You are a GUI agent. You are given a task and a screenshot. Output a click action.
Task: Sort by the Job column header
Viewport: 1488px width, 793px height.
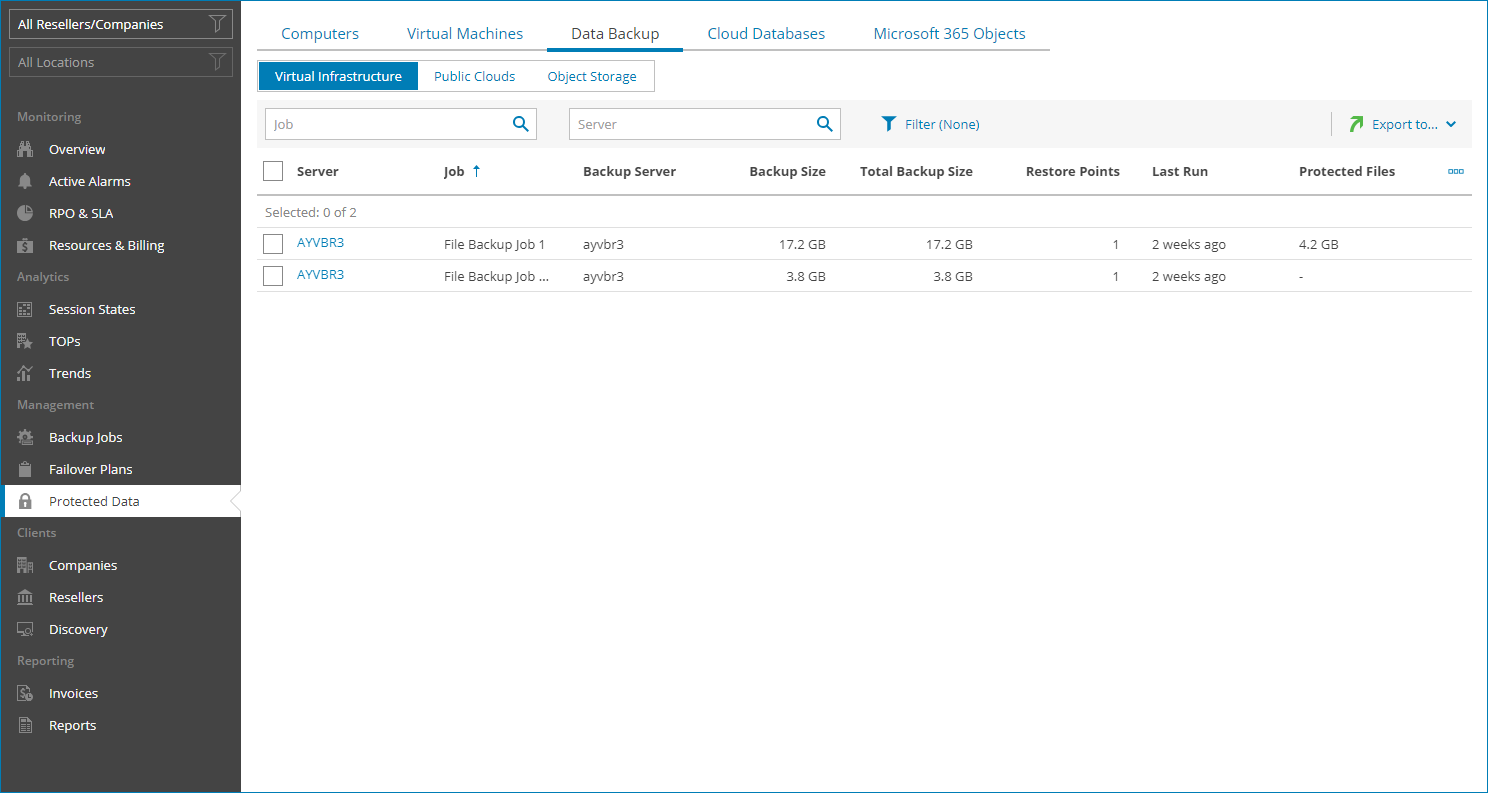point(454,172)
